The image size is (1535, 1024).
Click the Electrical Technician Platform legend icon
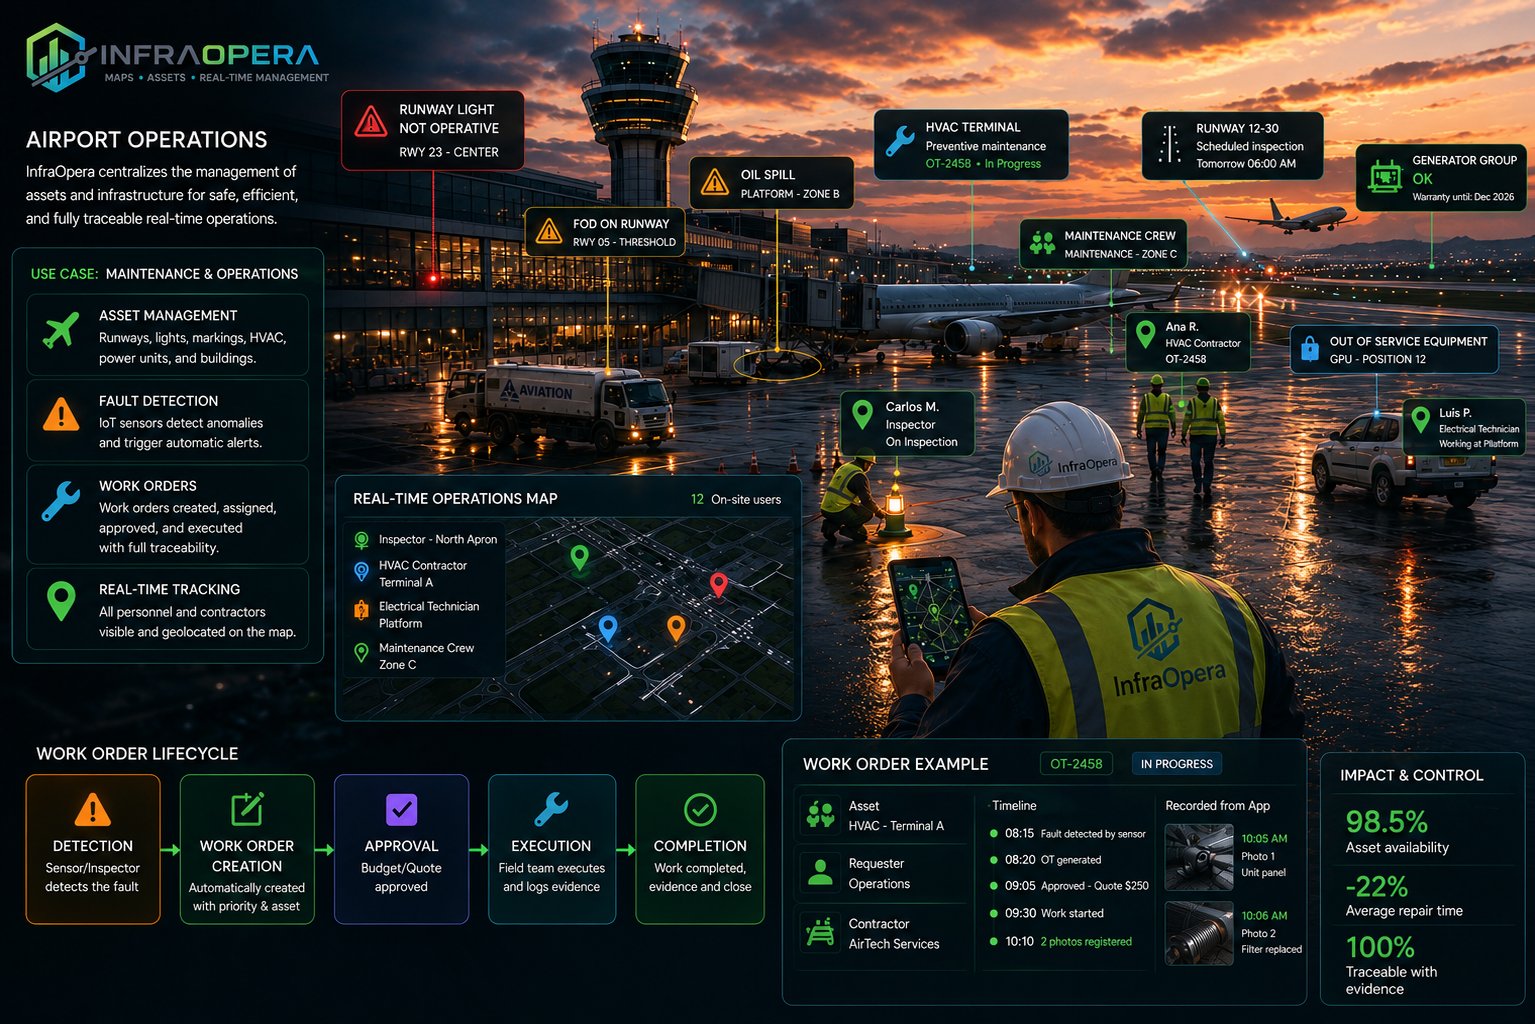362,609
